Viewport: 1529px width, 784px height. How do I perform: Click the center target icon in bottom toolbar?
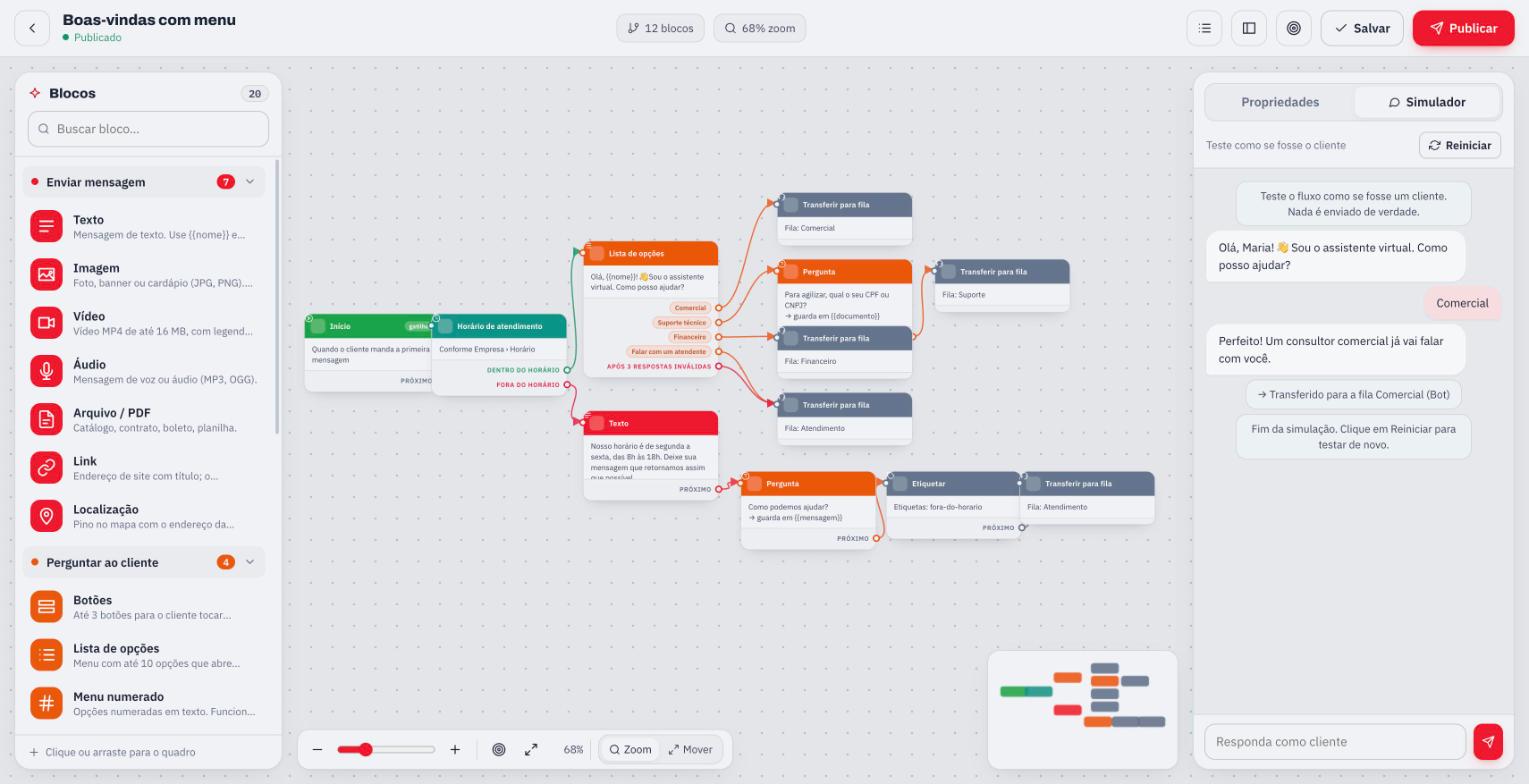(x=499, y=749)
